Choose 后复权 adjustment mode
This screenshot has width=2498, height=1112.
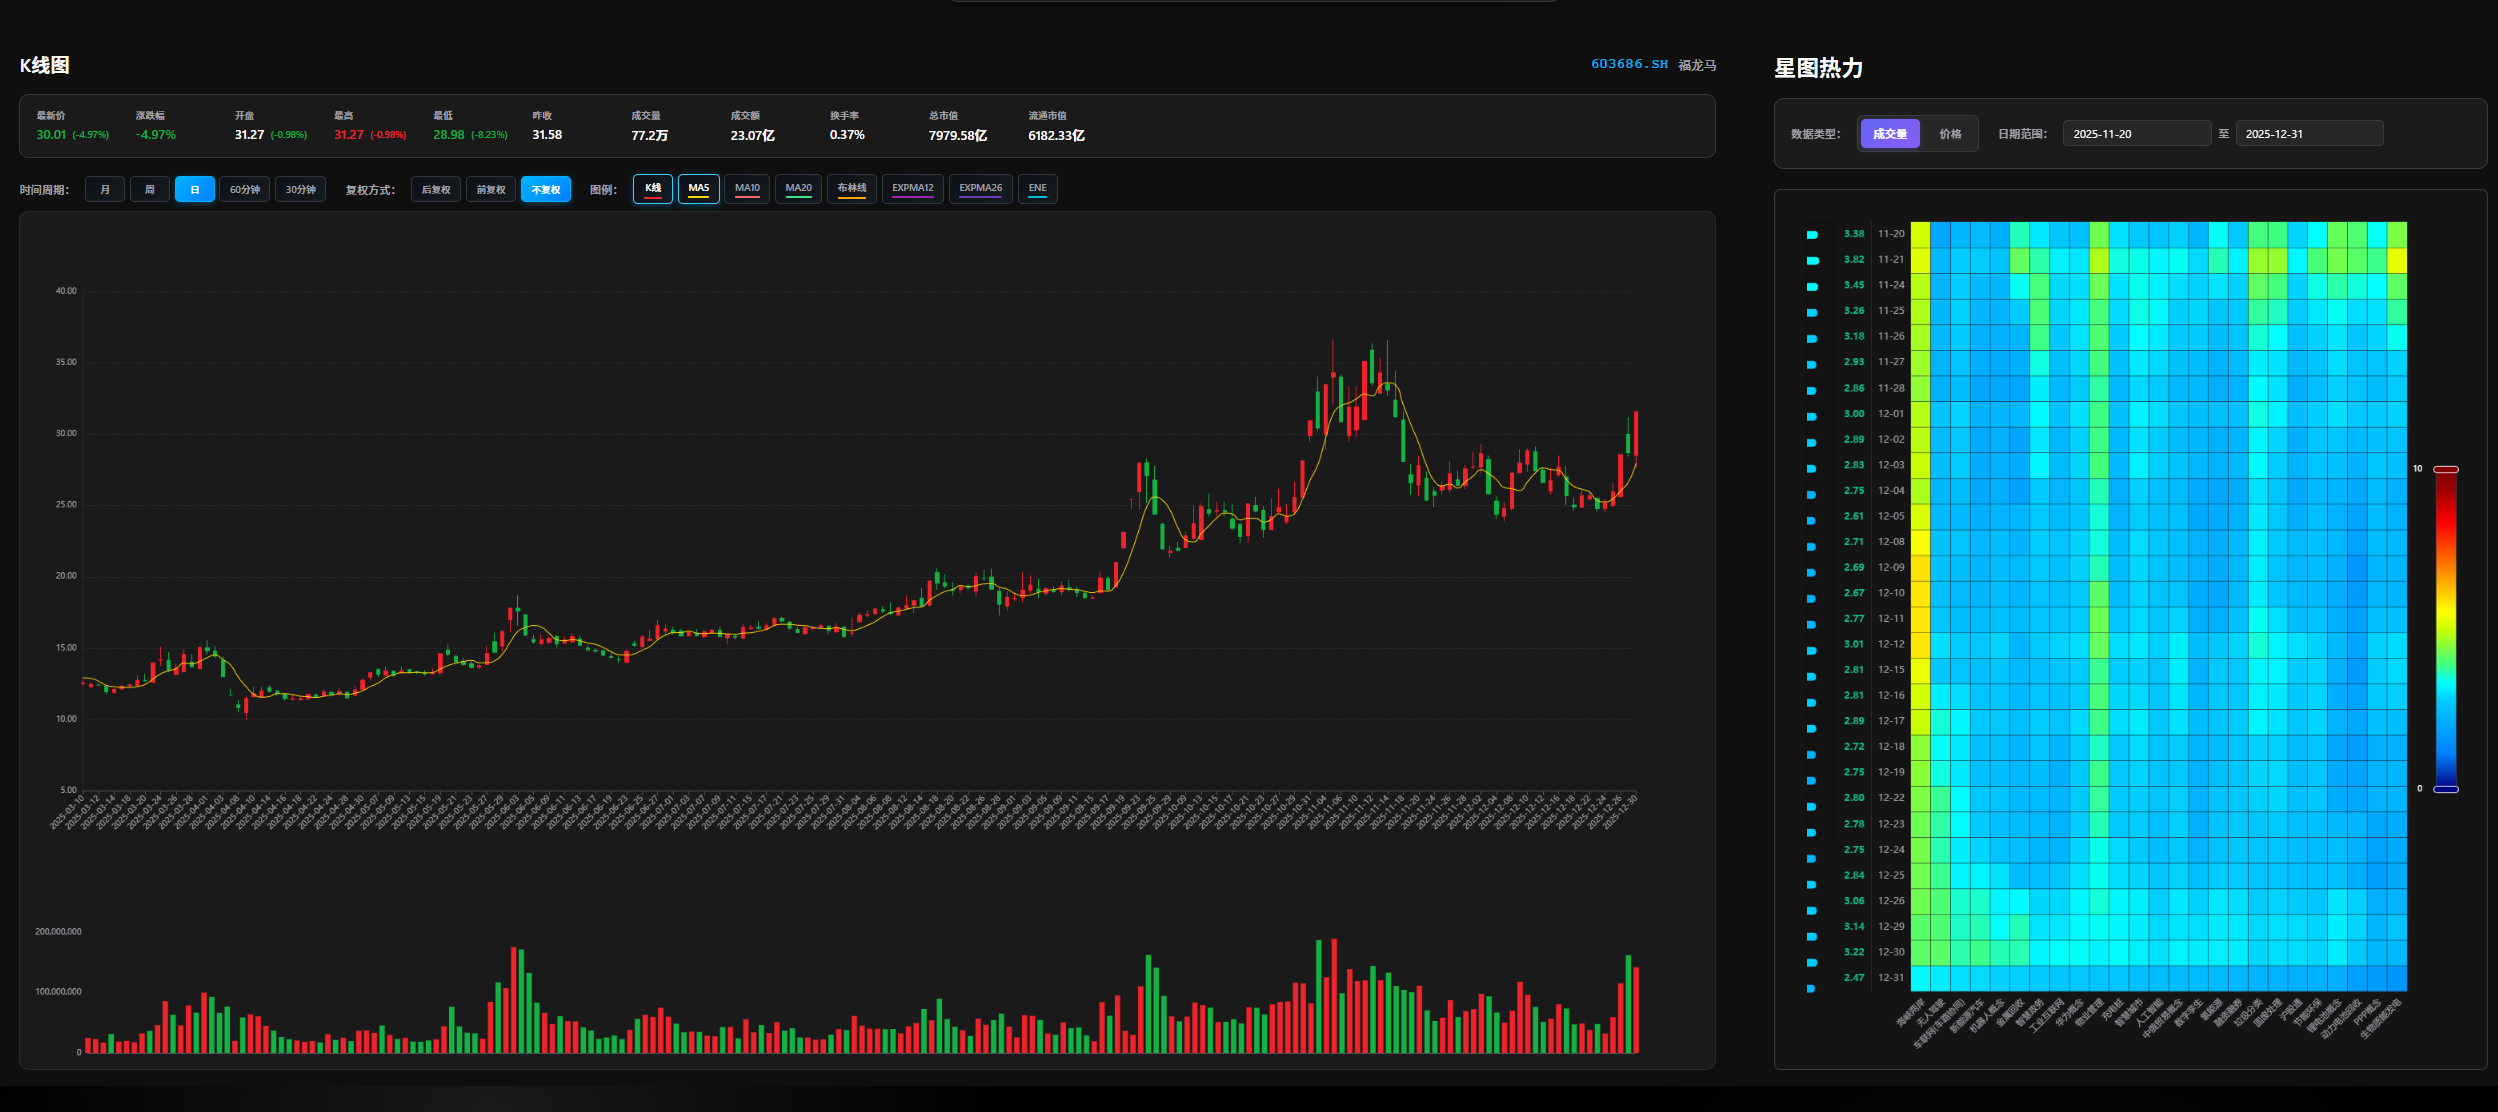pos(435,190)
